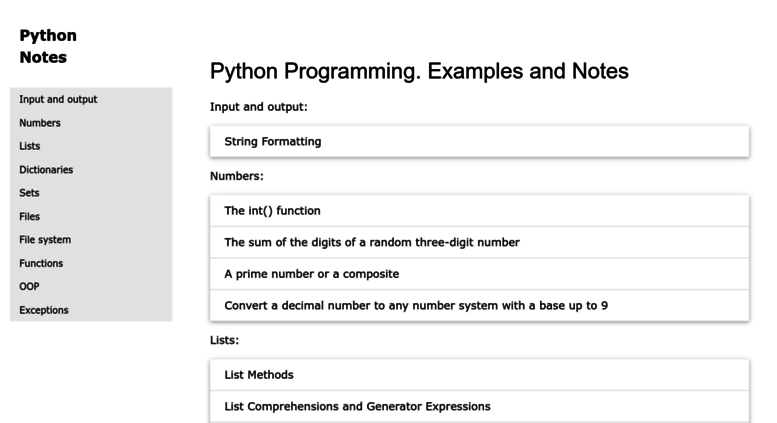
Task: Open Convert a decimal number article
Action: tap(479, 306)
